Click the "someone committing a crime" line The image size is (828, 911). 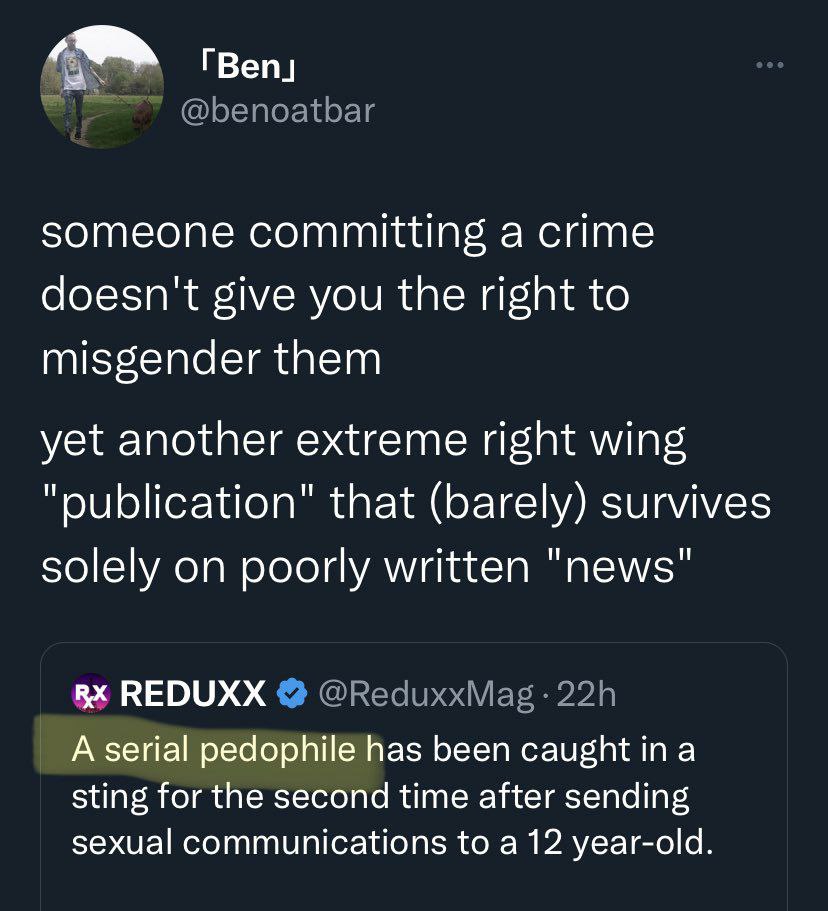[347, 233]
